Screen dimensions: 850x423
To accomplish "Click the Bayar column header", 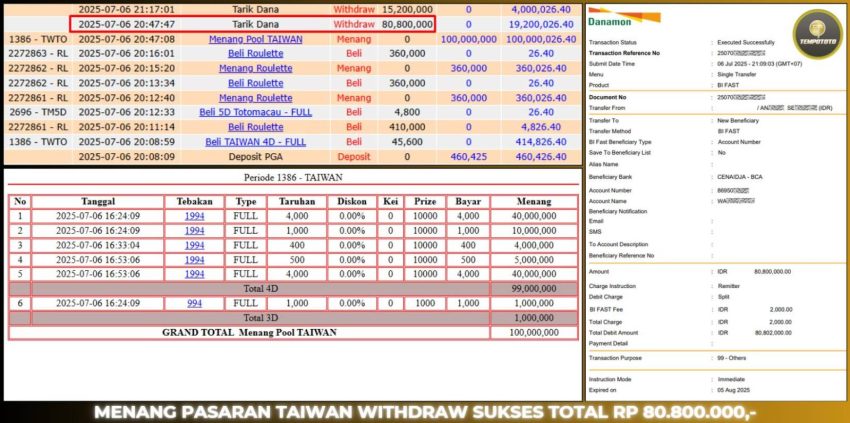I will pyautogui.click(x=467, y=201).
